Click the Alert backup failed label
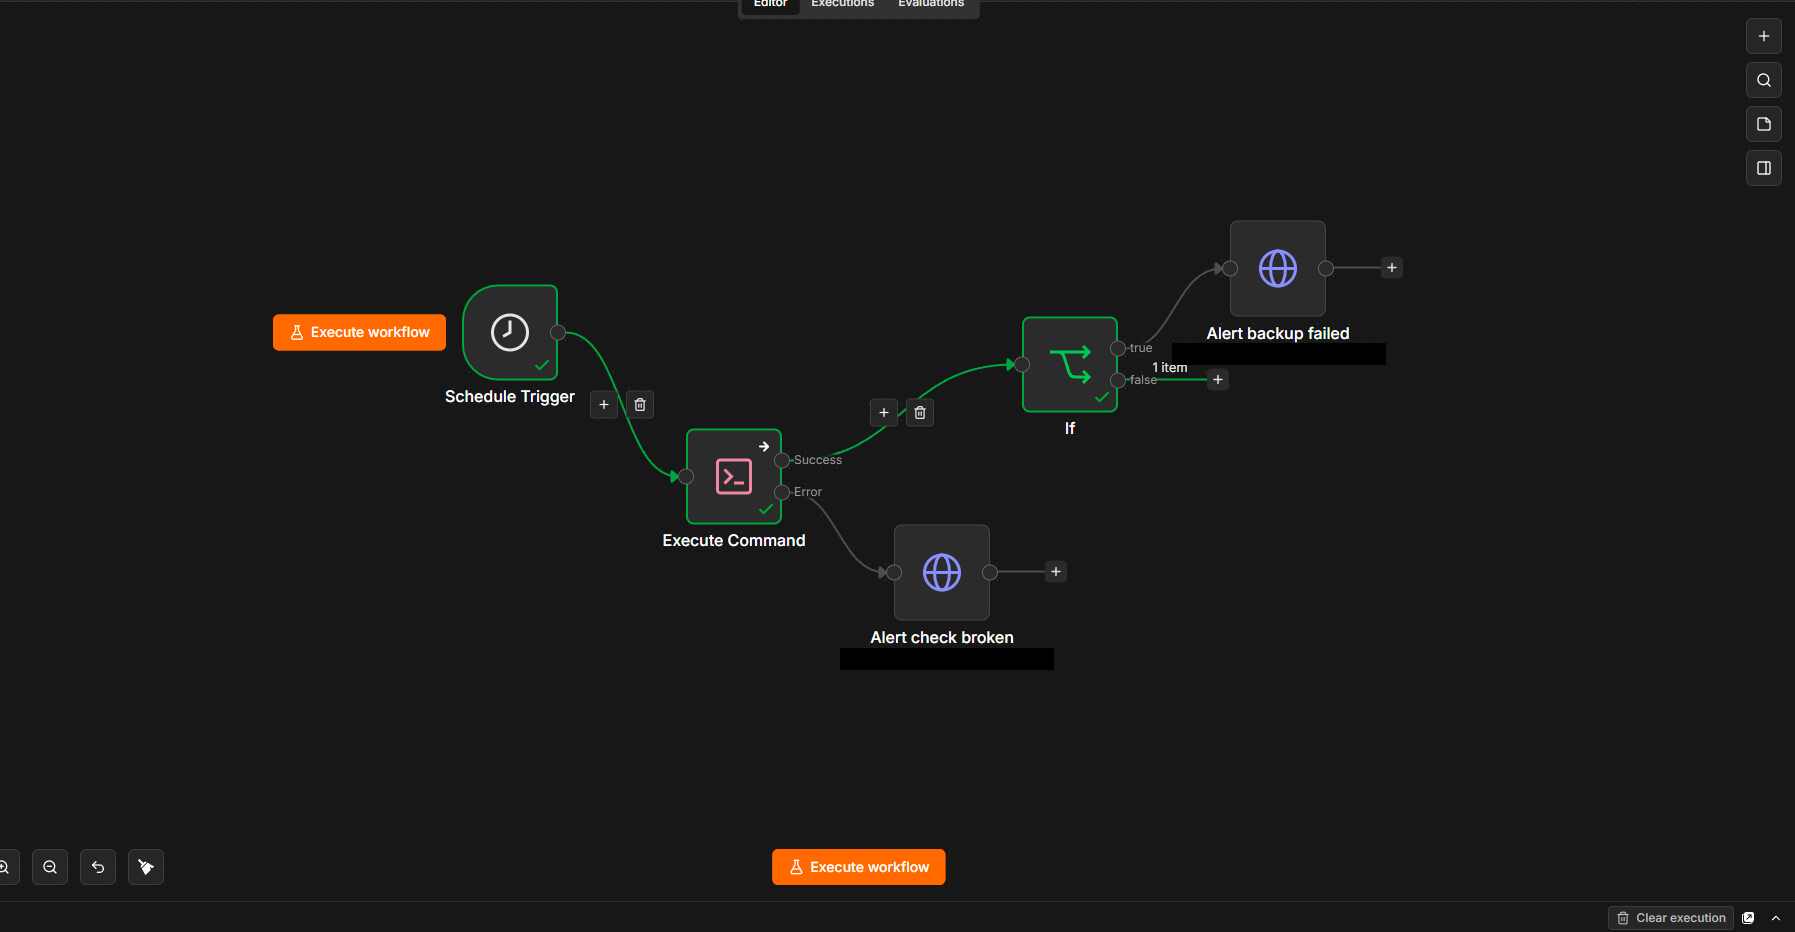 click(x=1278, y=334)
